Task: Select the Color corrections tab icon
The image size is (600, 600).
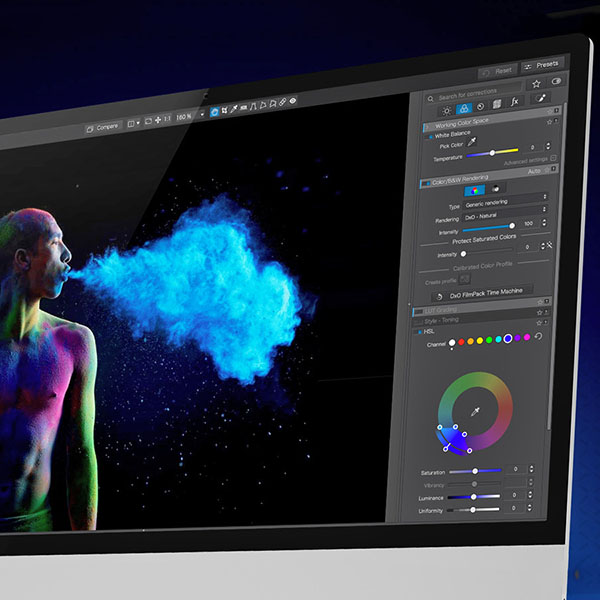Action: pos(466,108)
